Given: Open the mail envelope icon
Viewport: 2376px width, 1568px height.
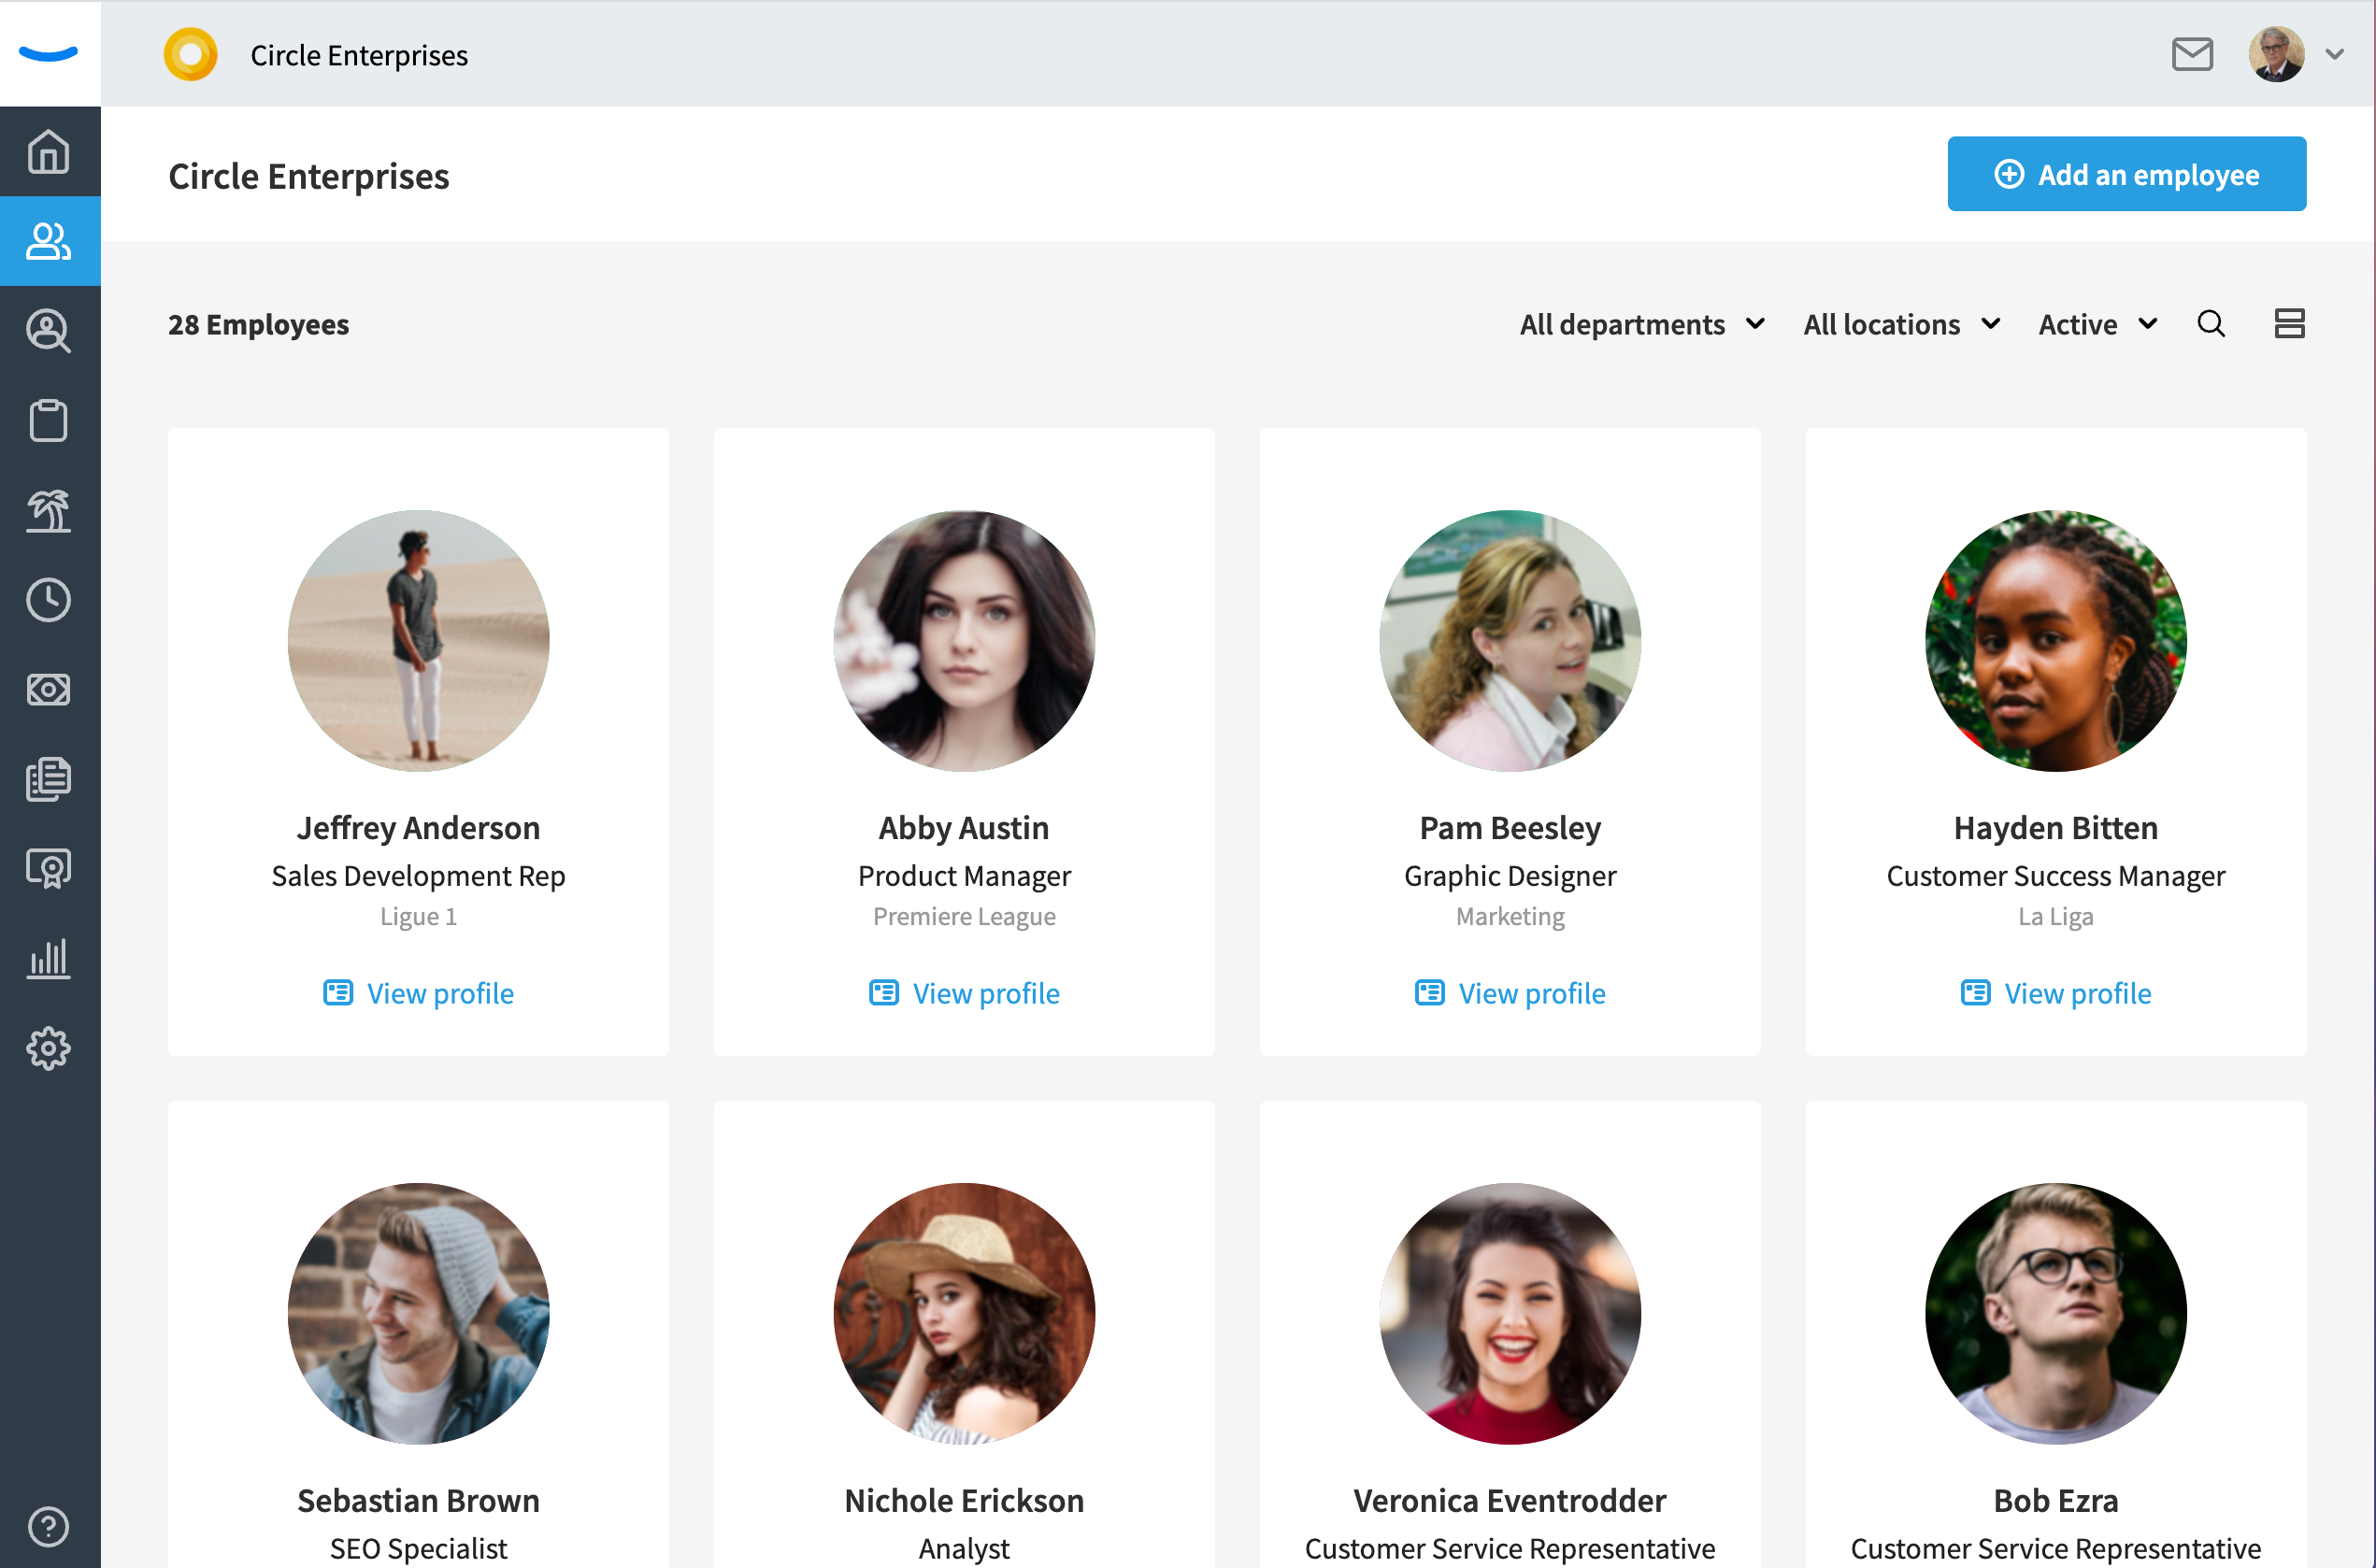Looking at the screenshot, I should click(x=2191, y=54).
